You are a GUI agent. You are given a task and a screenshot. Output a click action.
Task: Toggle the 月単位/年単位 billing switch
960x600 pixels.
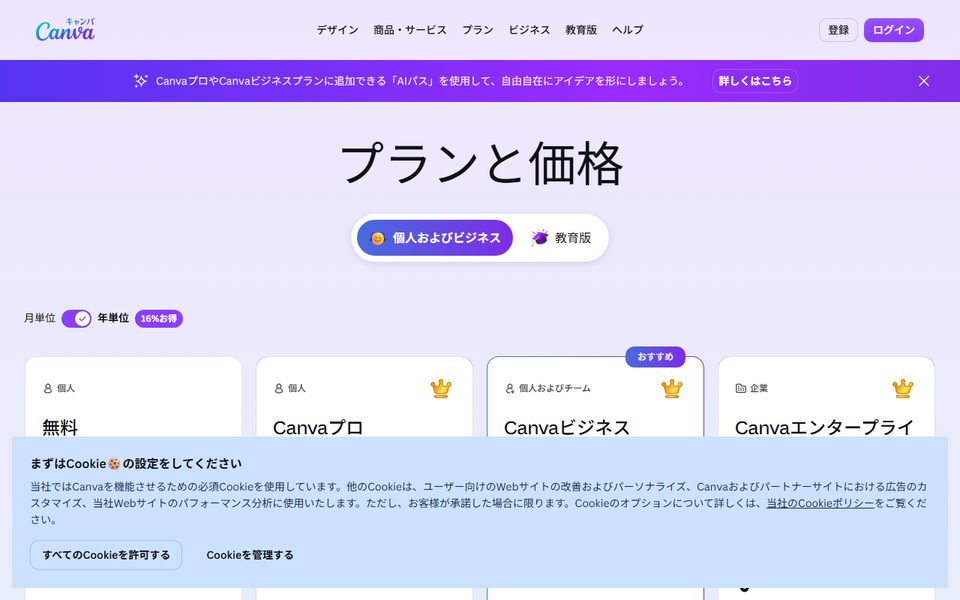(x=77, y=318)
